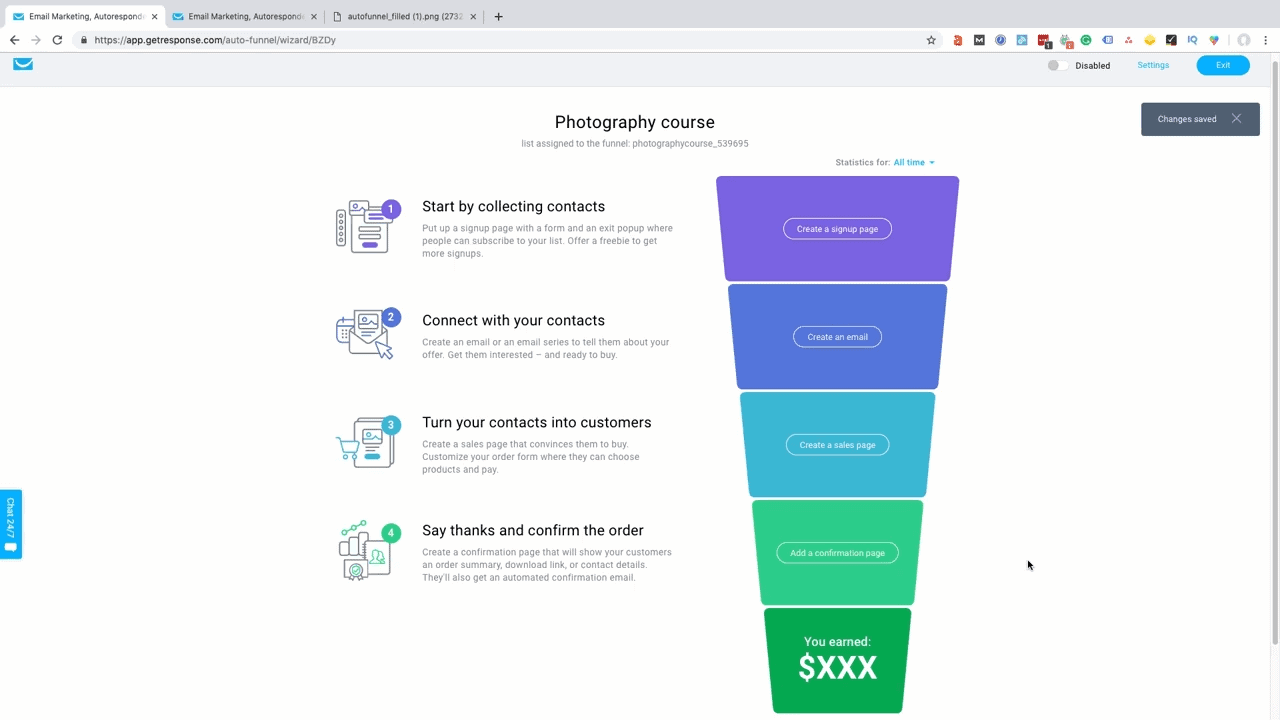Open a new browser tab
Image resolution: width=1280 pixels, height=720 pixels.
click(498, 16)
